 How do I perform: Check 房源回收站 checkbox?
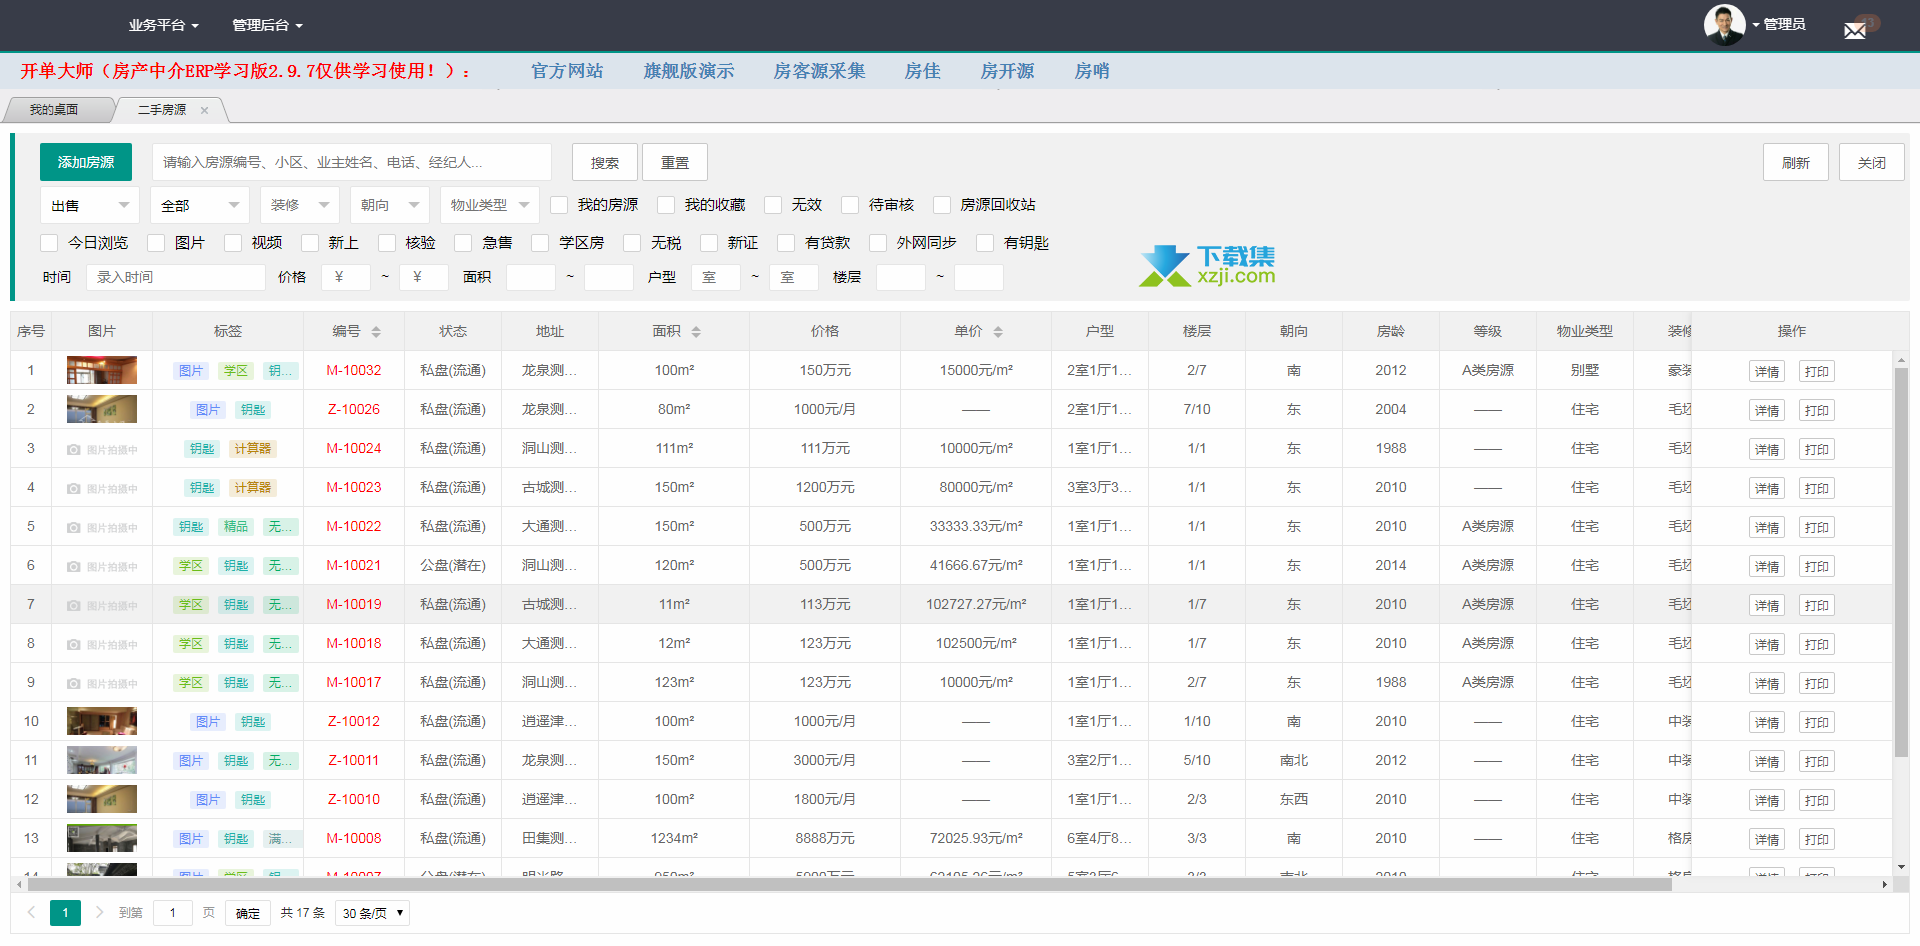[942, 205]
